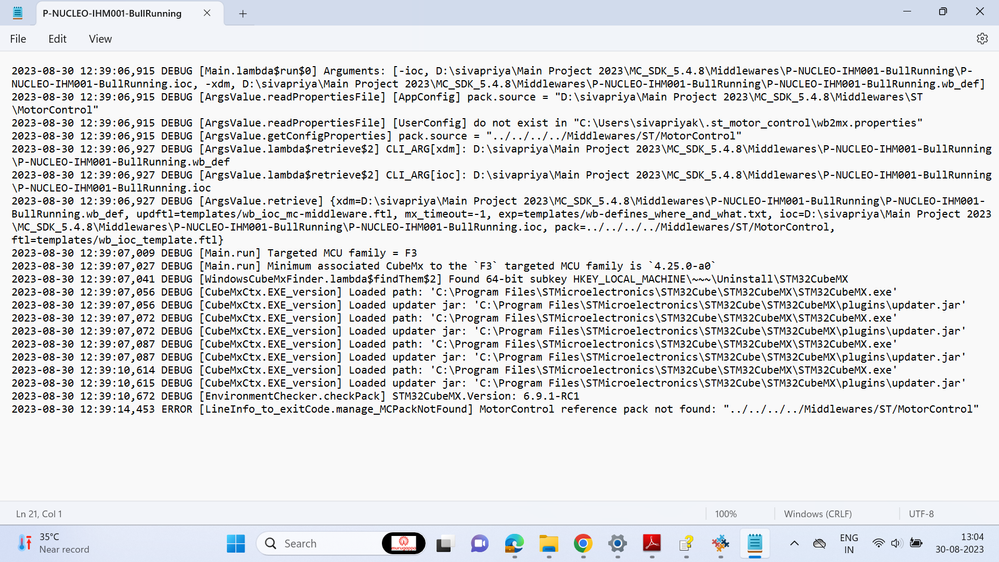Open the colorful pinwheel app on taskbar
This screenshot has width=999, height=562.
[721, 544]
